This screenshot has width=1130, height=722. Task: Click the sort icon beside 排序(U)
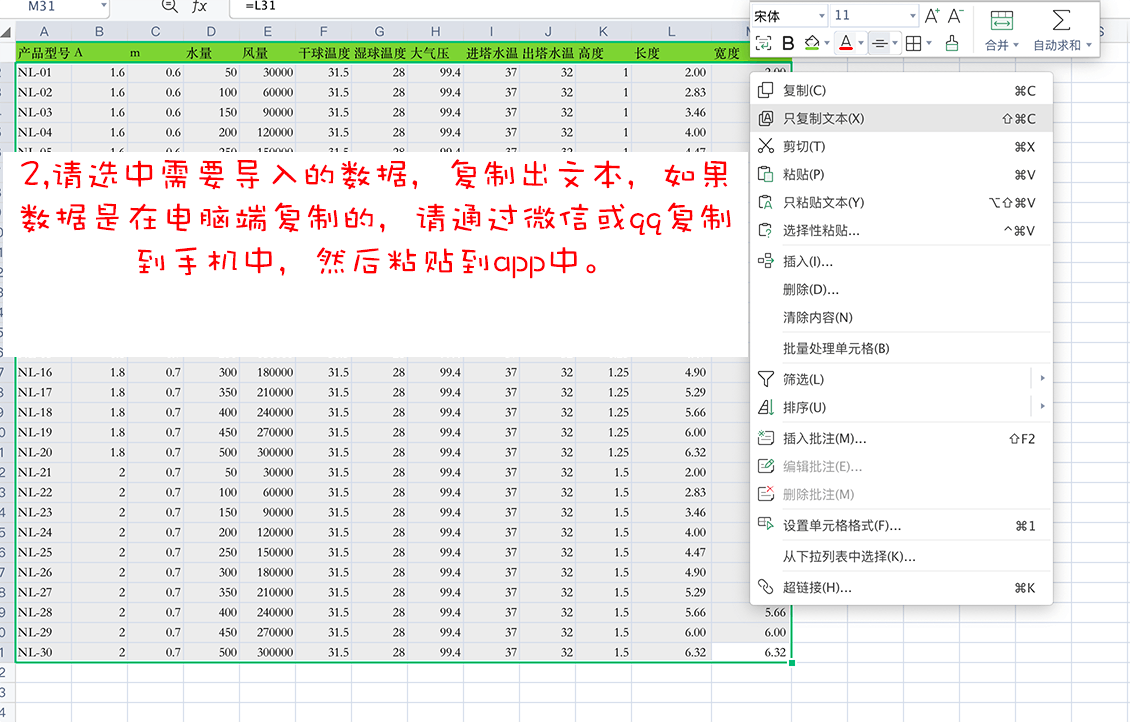pyautogui.click(x=765, y=407)
